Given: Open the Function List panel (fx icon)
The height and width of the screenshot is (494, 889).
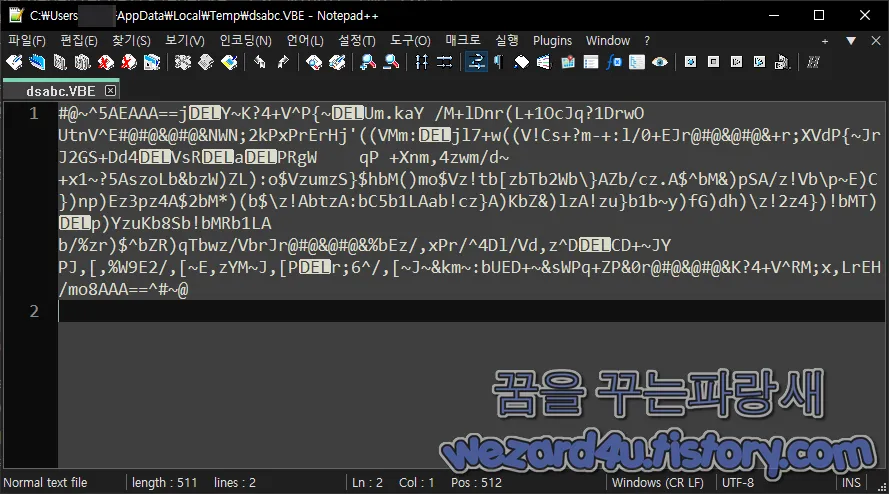Looking at the screenshot, I should pos(613,62).
